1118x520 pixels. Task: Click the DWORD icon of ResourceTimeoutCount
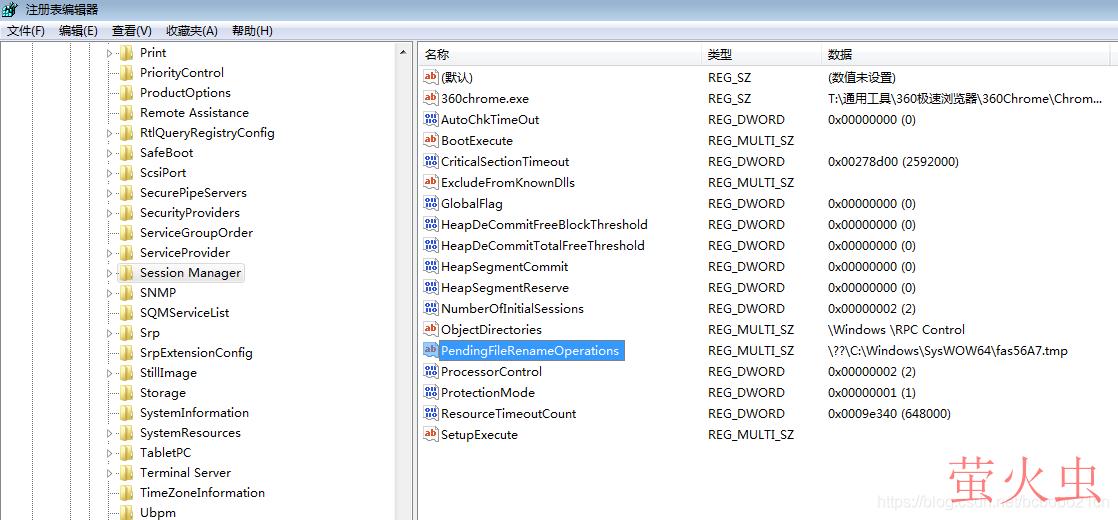(x=431, y=413)
